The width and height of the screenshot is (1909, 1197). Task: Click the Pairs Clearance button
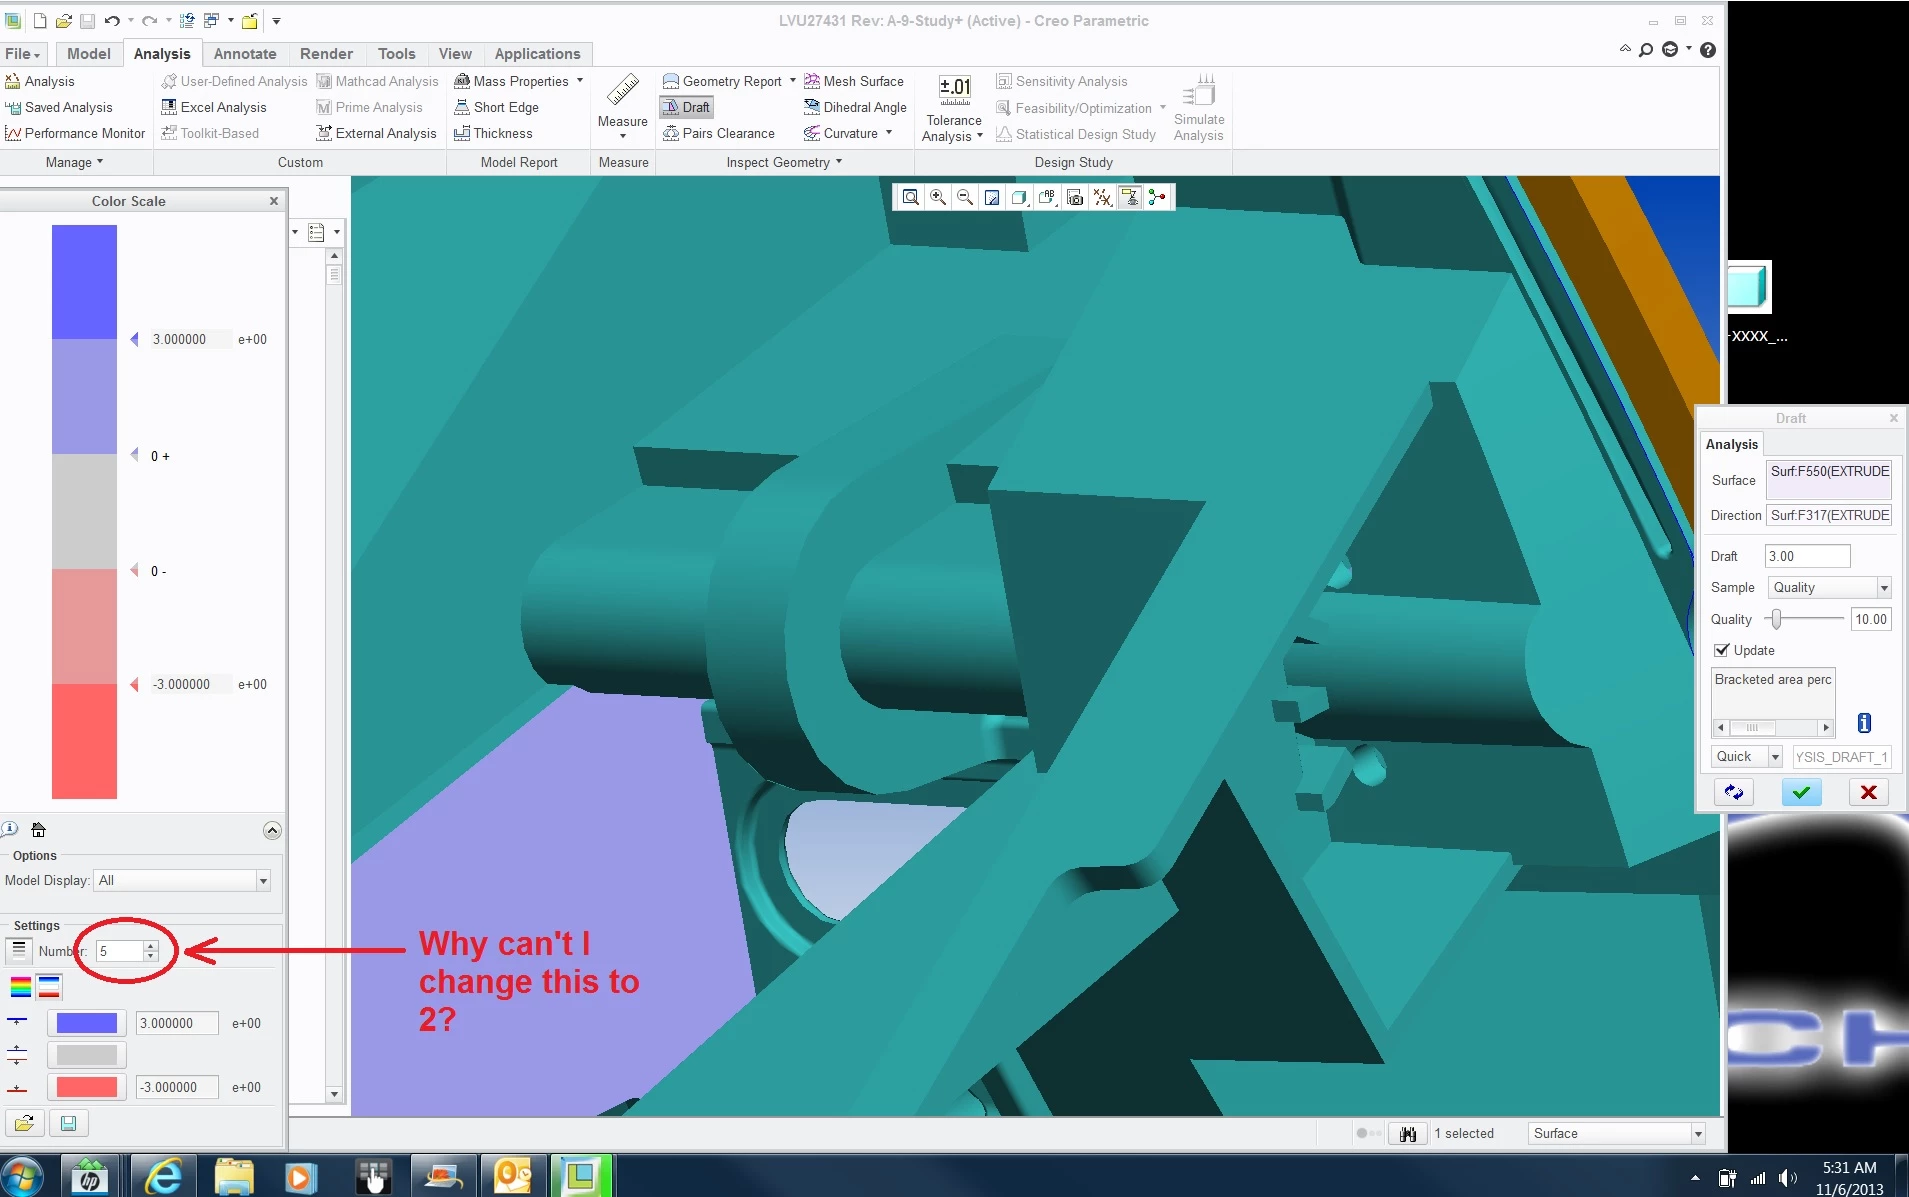click(x=719, y=133)
